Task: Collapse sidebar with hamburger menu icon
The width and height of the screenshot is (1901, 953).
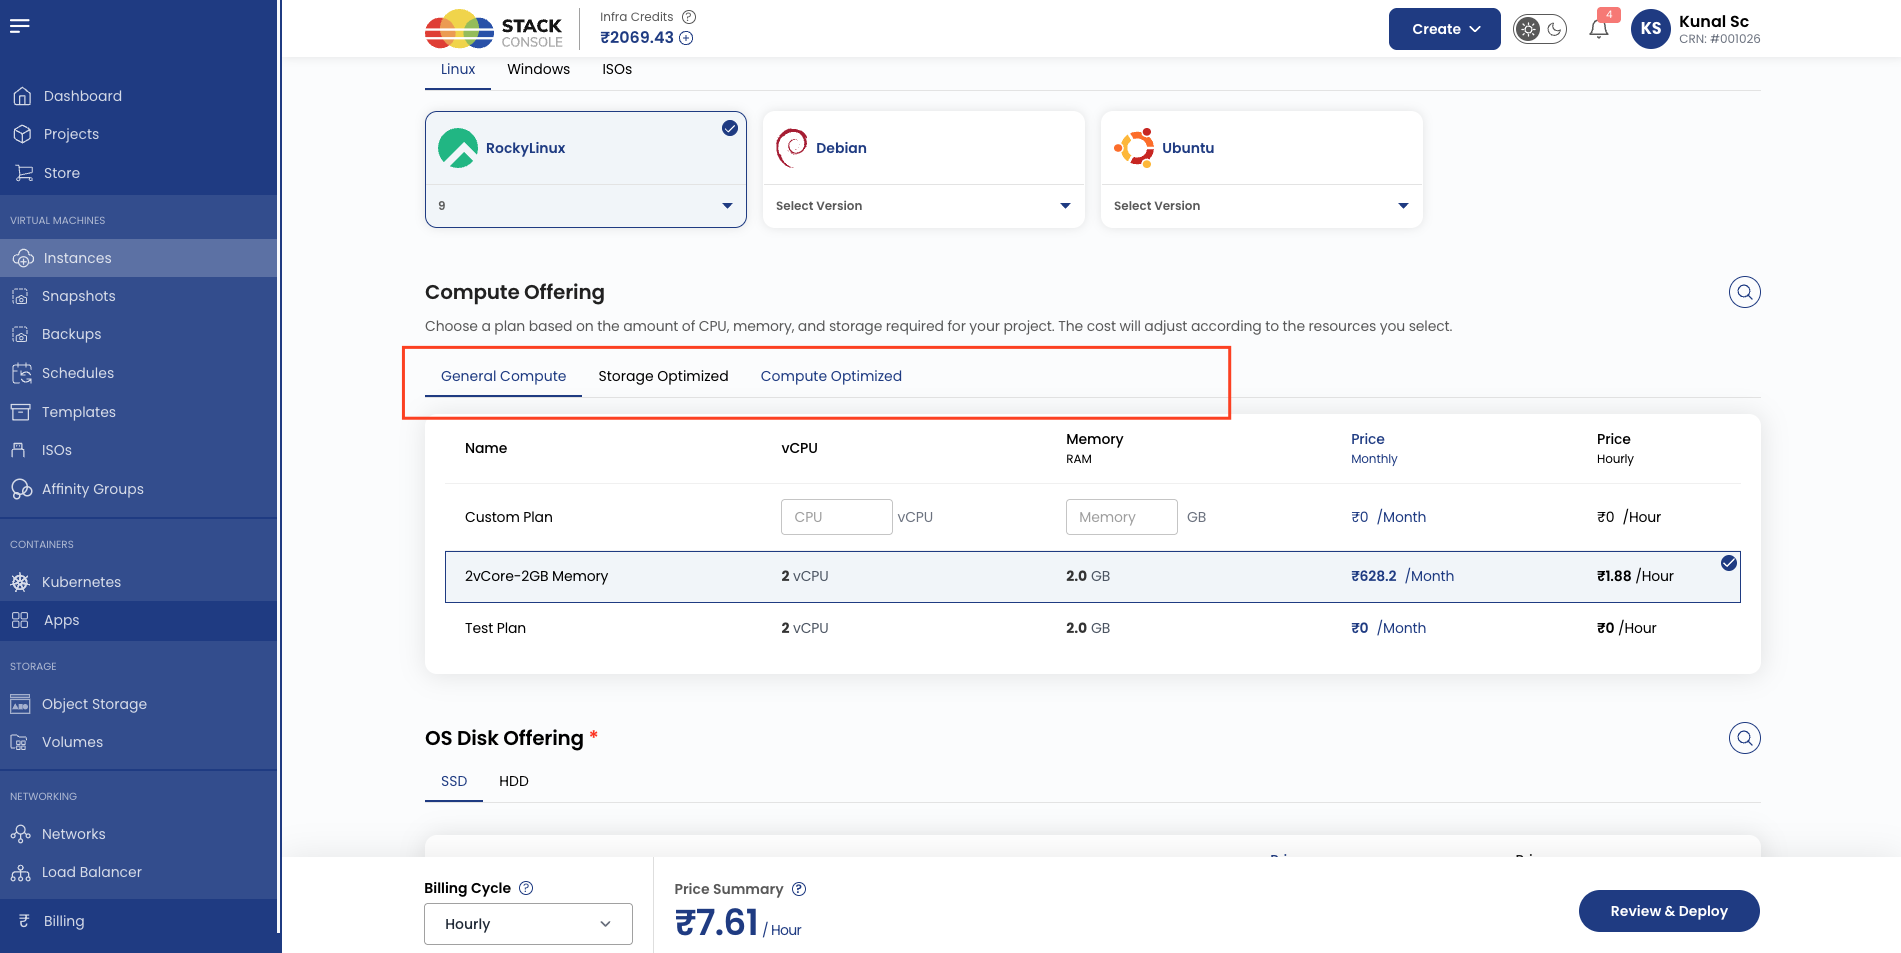Action: pyautogui.click(x=20, y=26)
